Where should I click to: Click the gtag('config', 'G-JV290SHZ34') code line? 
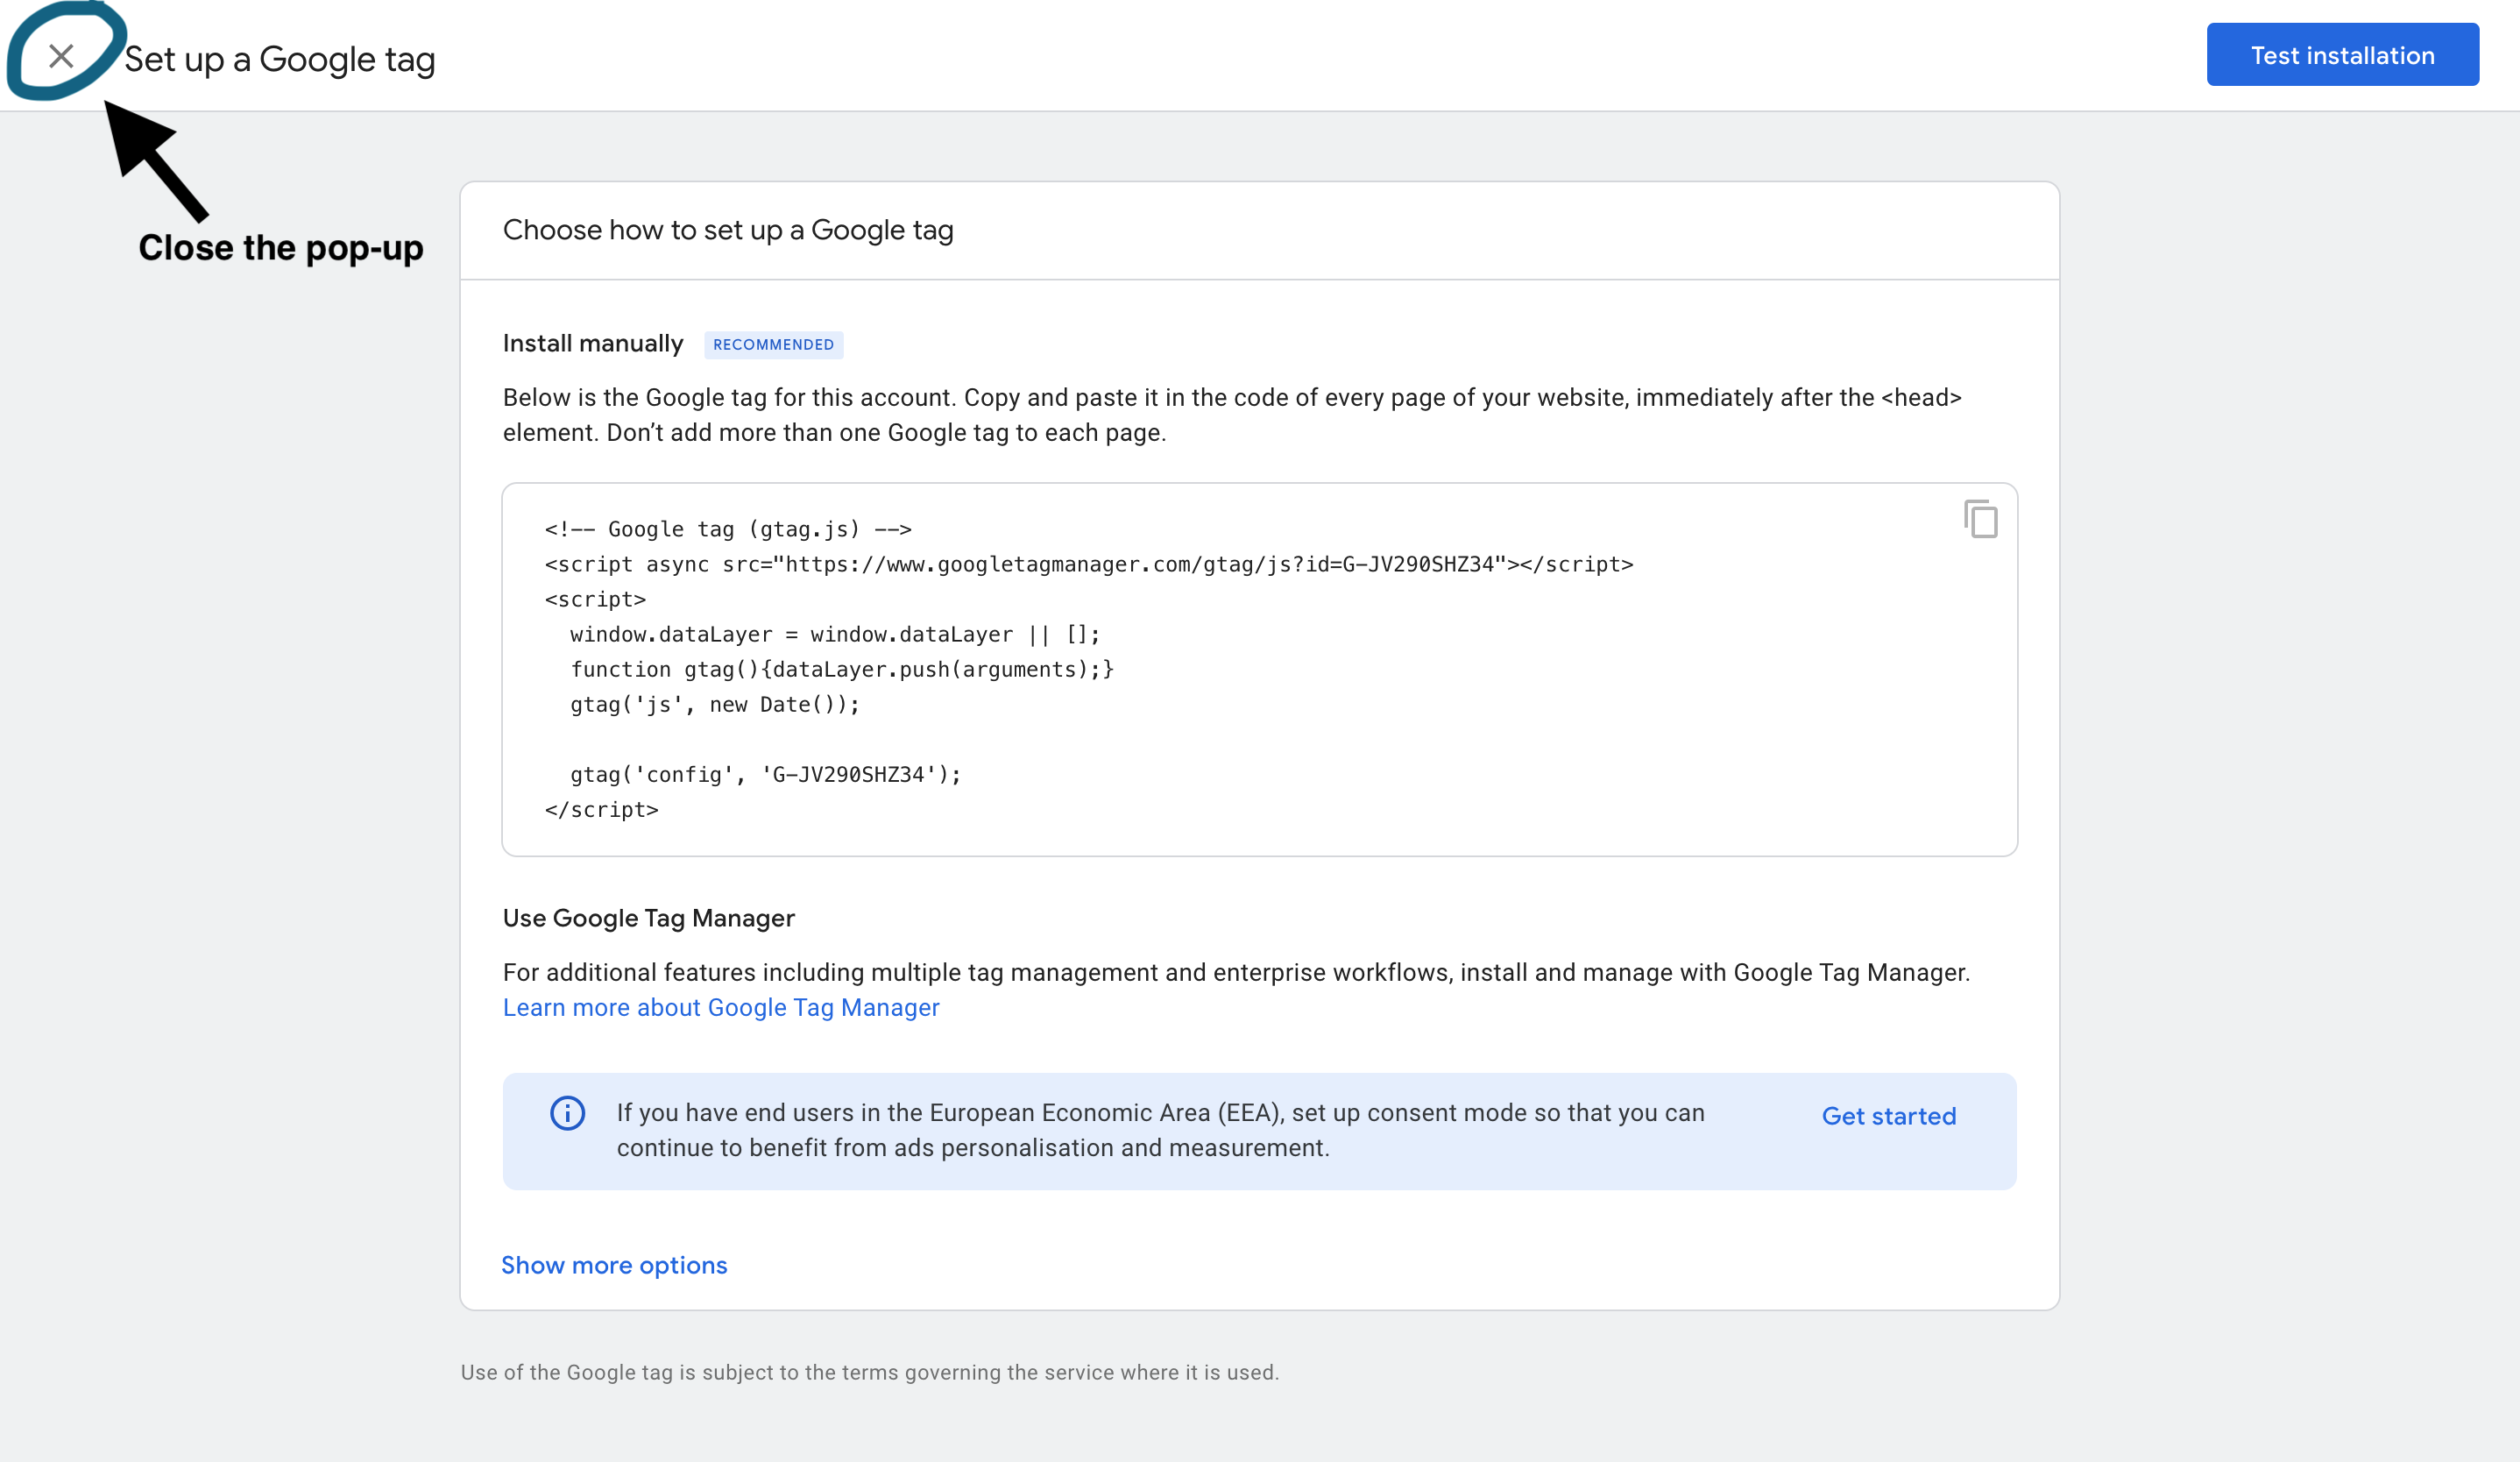click(x=765, y=774)
